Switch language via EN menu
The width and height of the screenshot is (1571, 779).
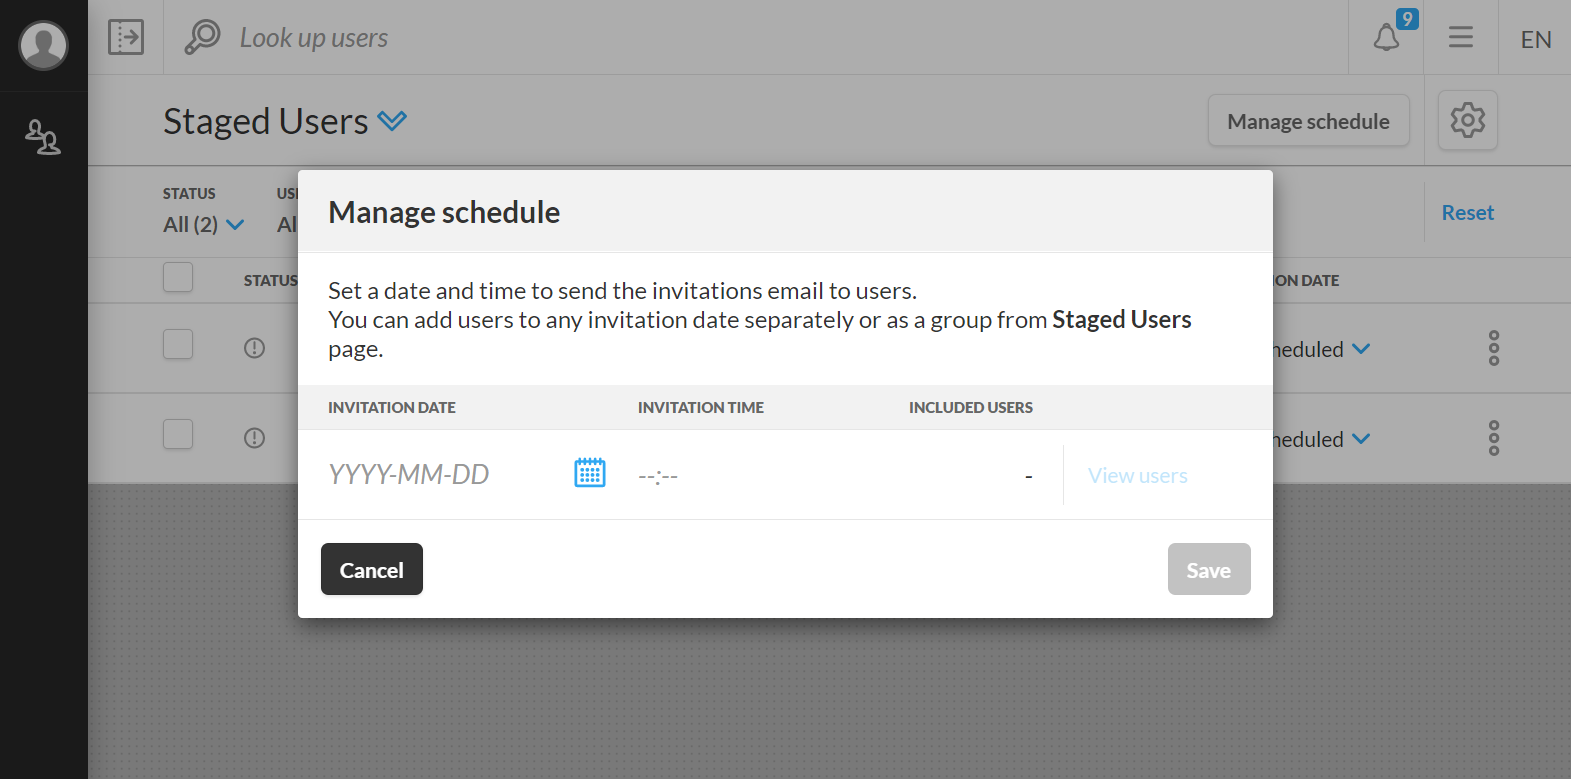click(1535, 39)
